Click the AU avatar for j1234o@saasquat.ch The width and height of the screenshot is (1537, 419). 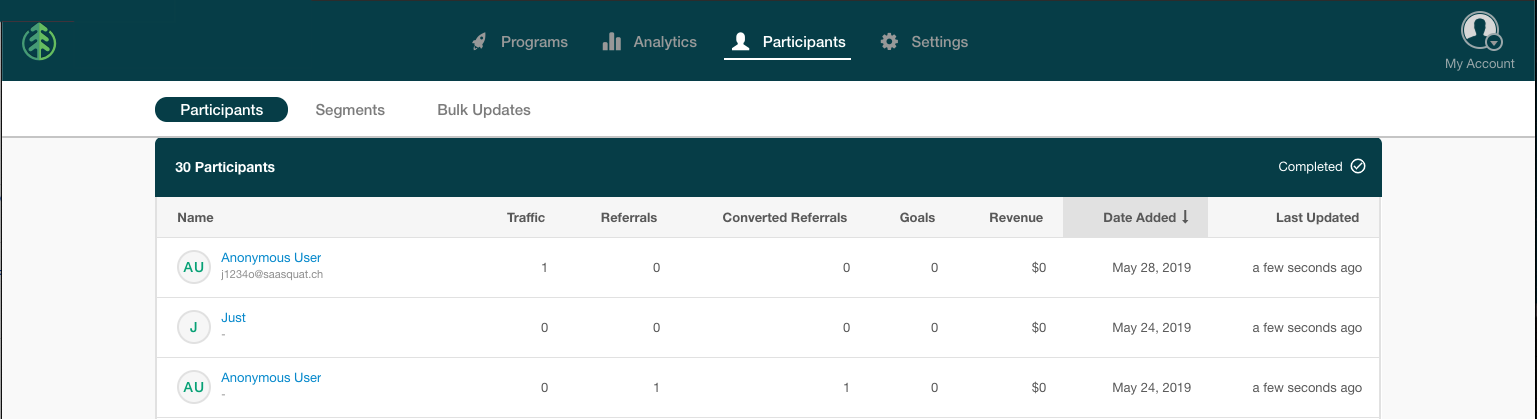click(193, 267)
